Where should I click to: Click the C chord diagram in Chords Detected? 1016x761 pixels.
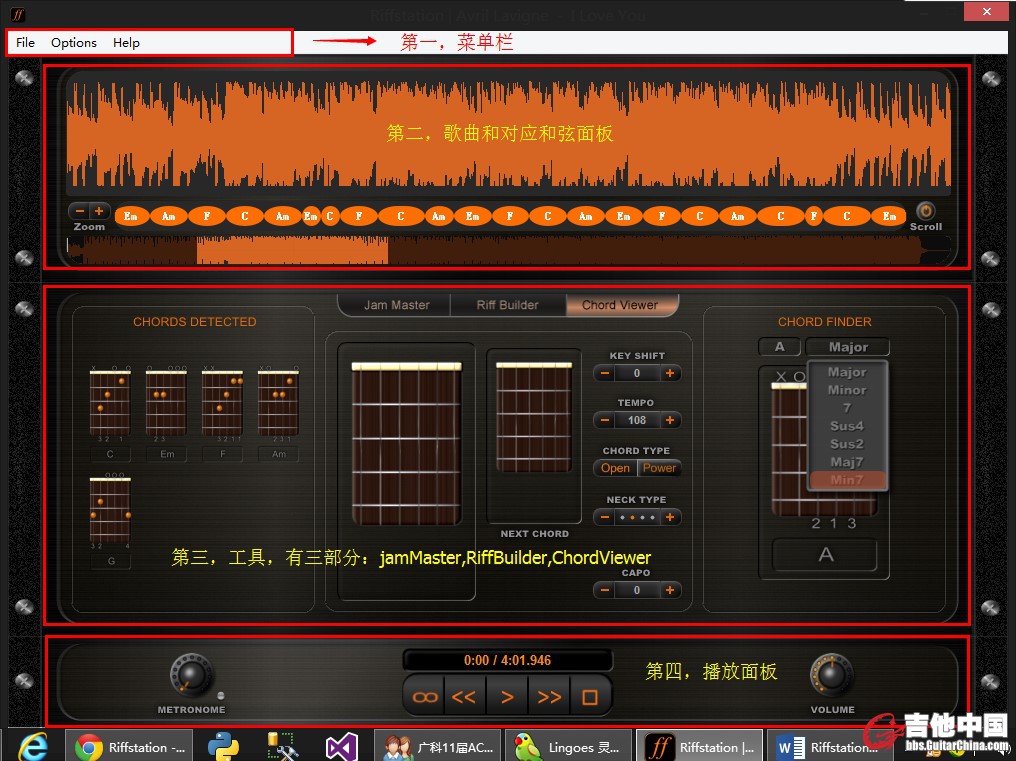(x=110, y=403)
